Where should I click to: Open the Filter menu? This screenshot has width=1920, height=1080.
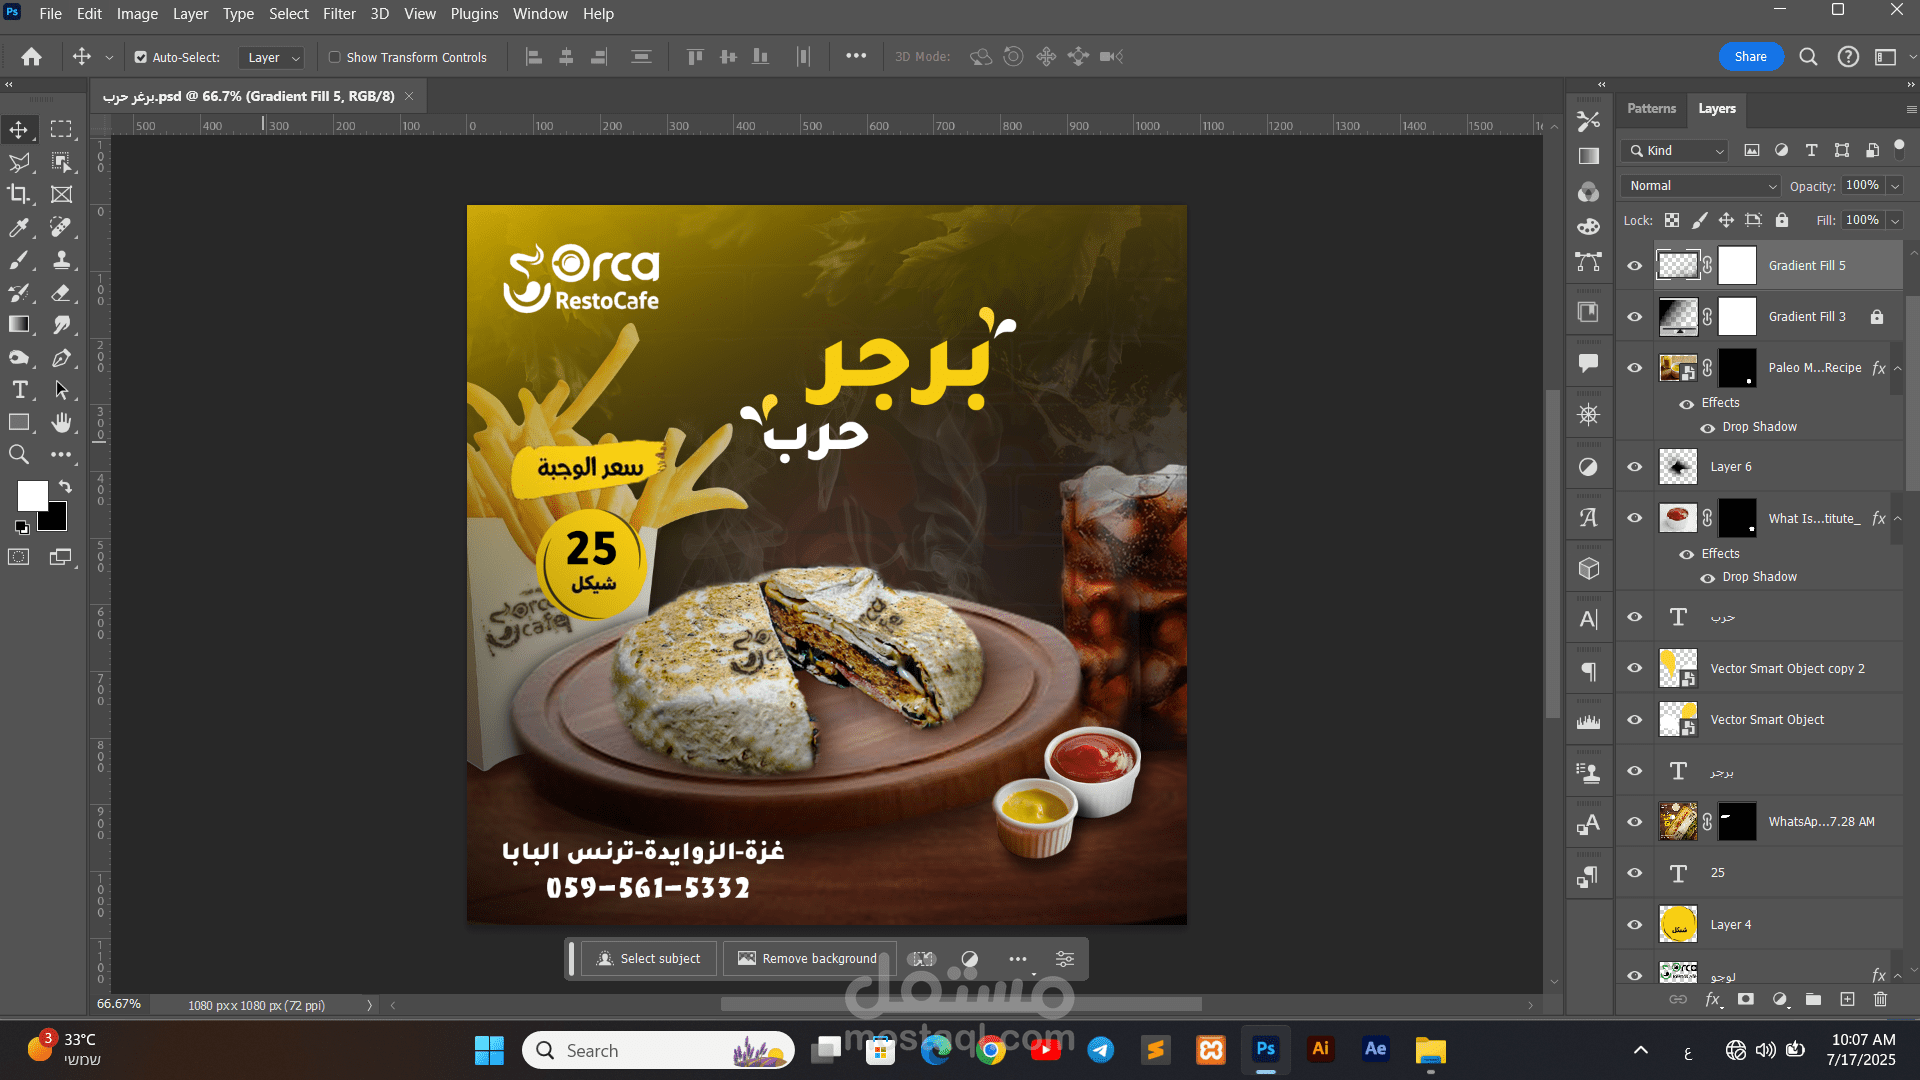click(339, 14)
